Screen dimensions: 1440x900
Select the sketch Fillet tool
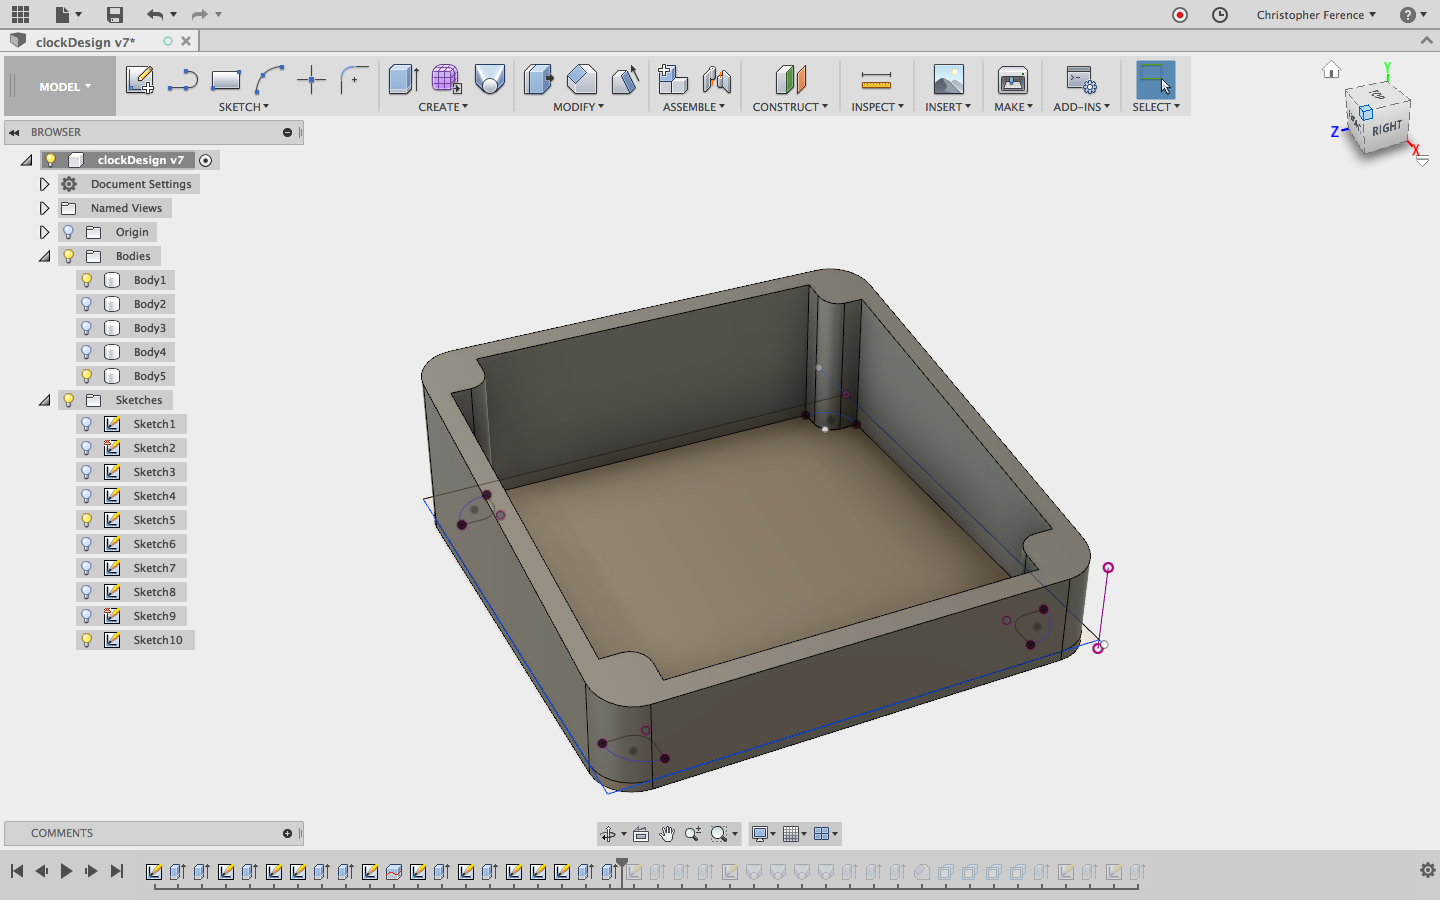[x=354, y=80]
